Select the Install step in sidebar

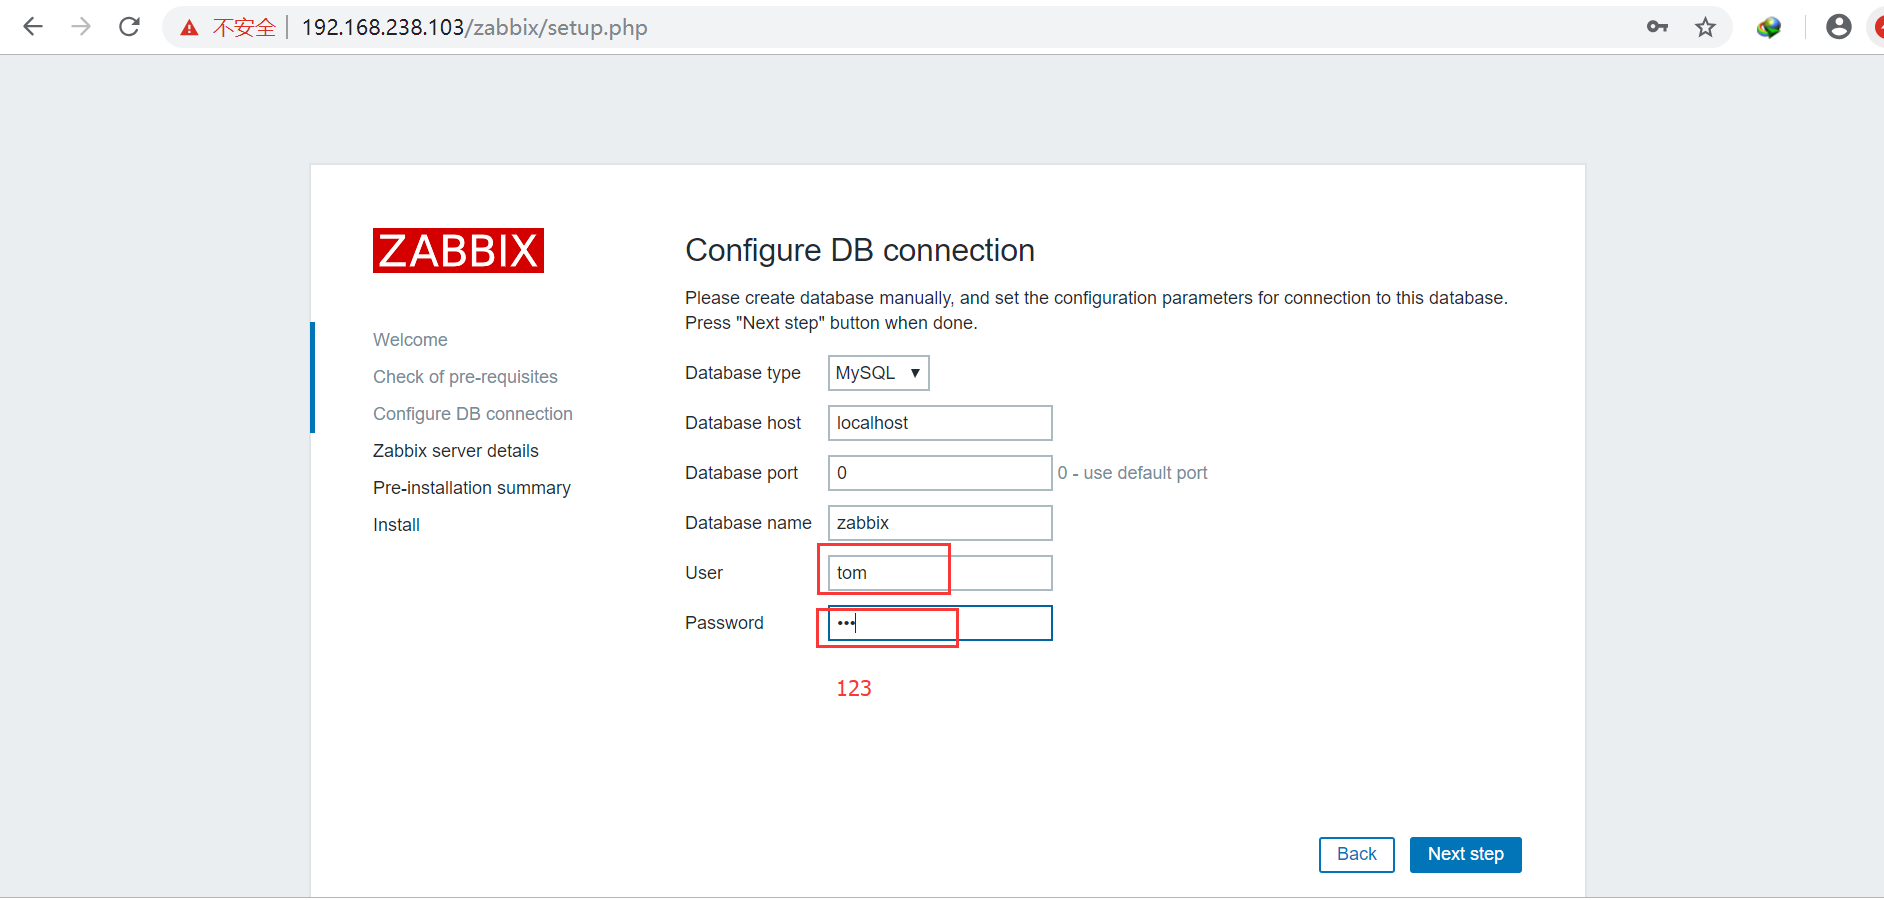point(396,525)
